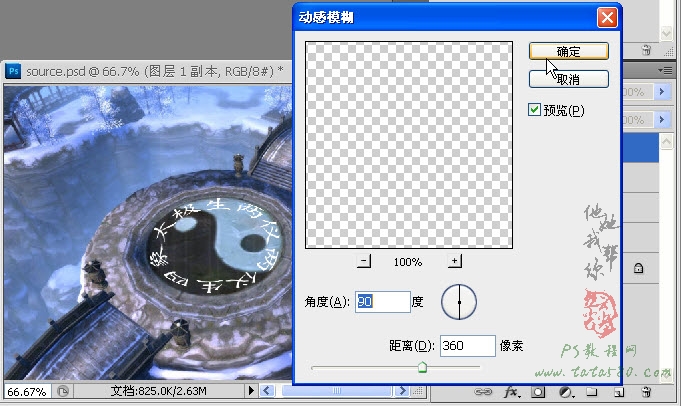Click the 文档:825.0K/2.63M status text

click(159, 391)
